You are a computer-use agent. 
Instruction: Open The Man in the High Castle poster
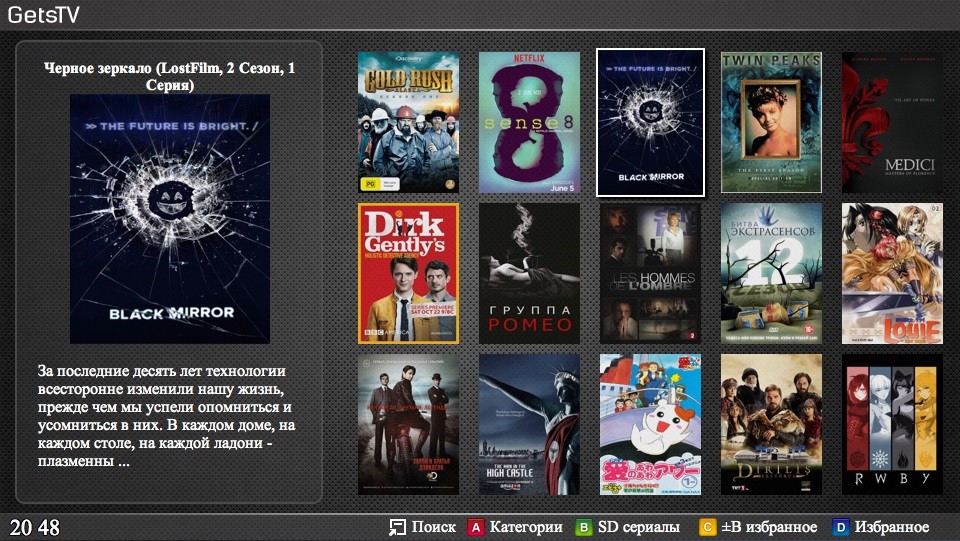coord(529,424)
